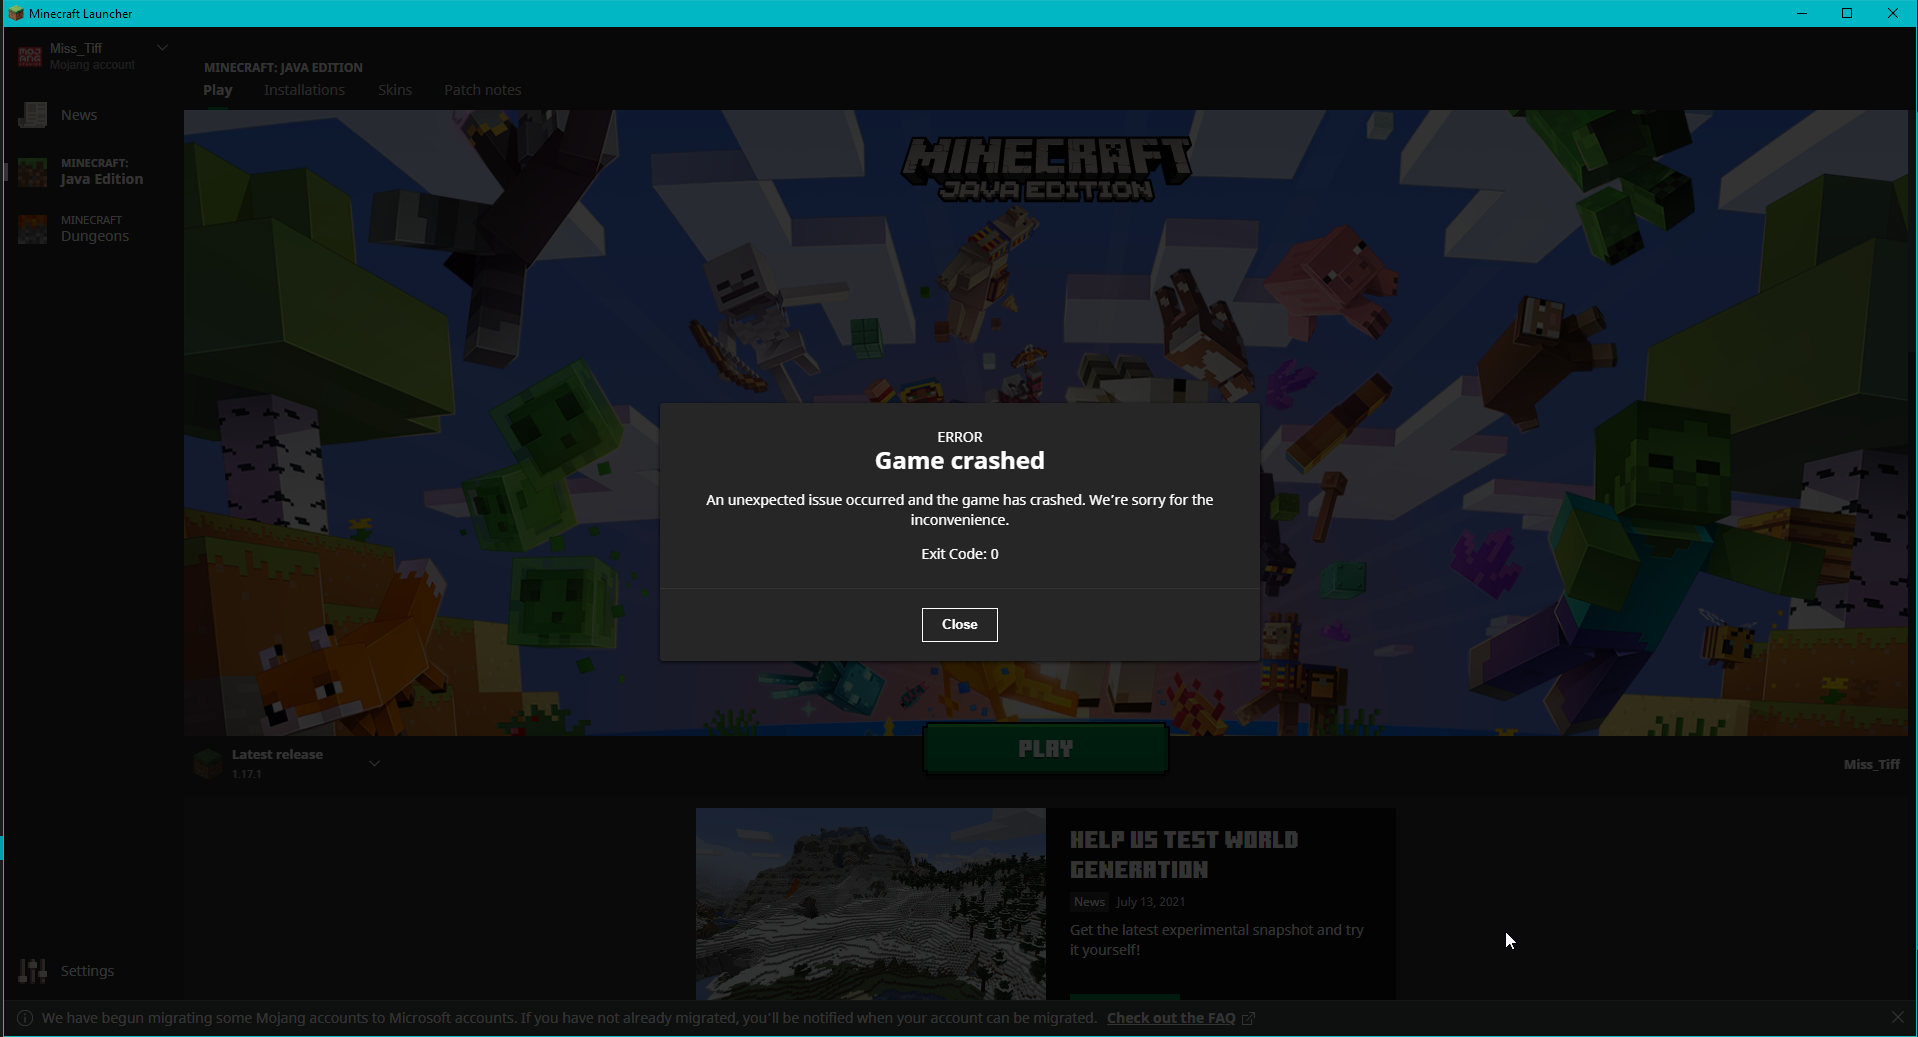
Task: Expand the Miss_Tiff account dropdown
Action: 162,48
